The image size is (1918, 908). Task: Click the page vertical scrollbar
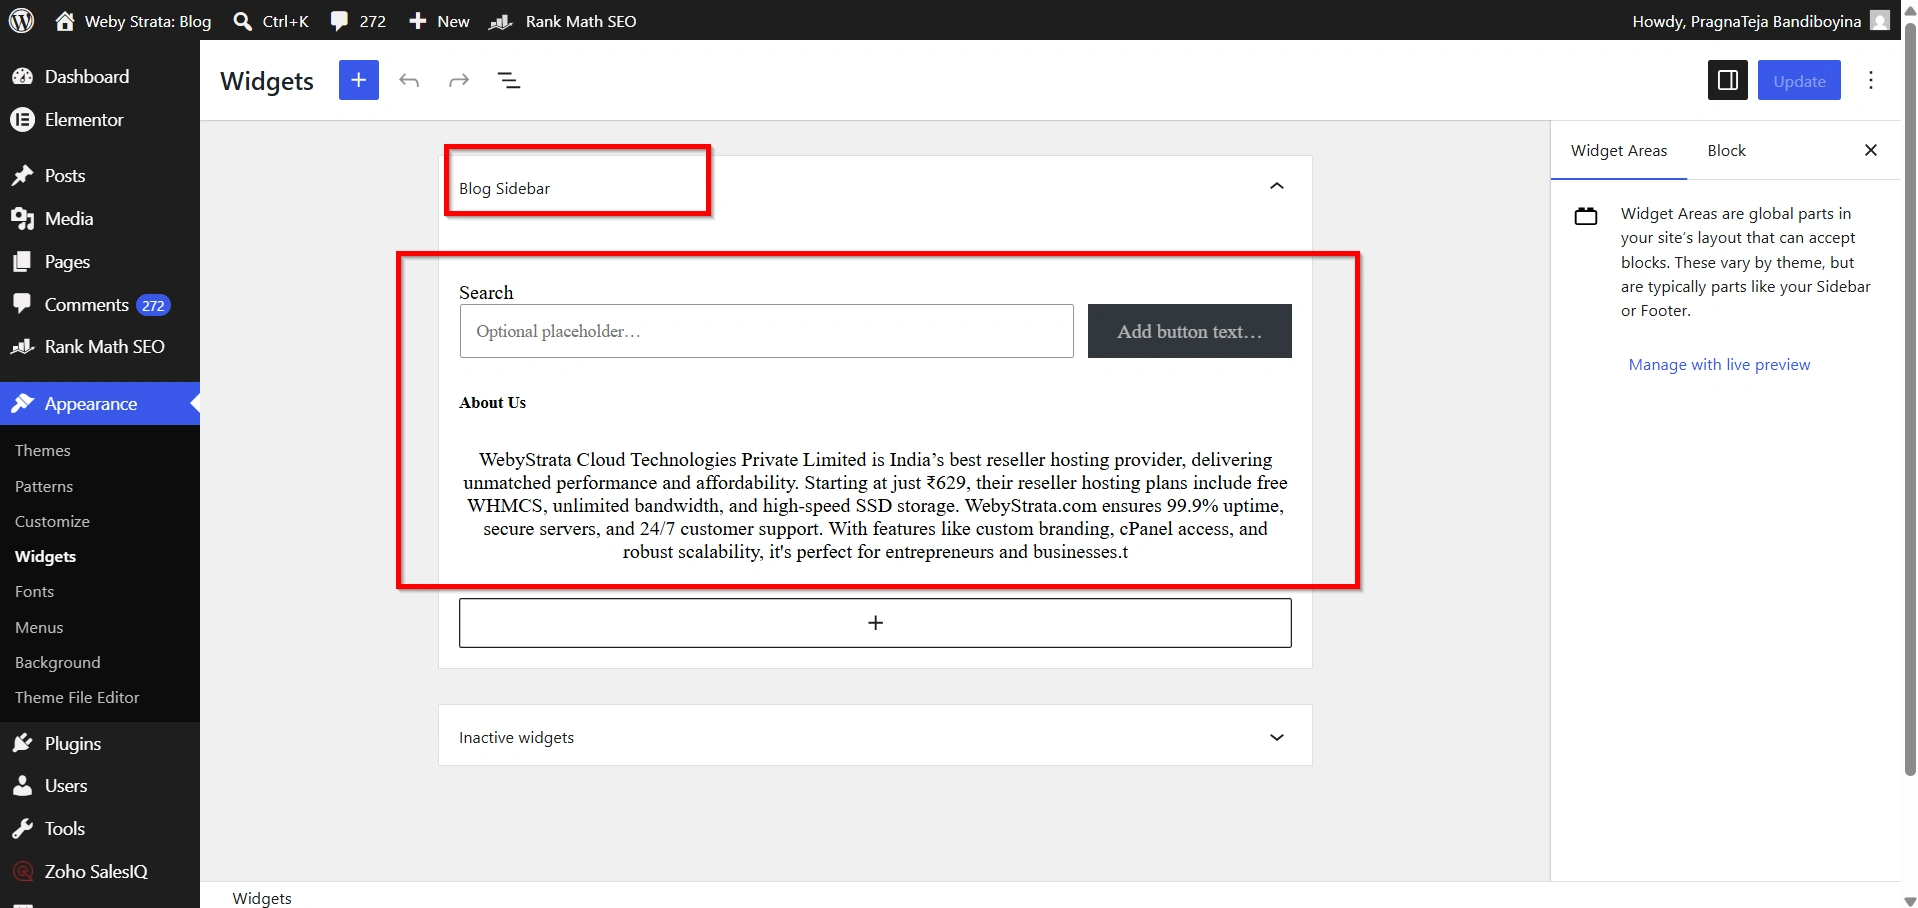click(x=1909, y=400)
